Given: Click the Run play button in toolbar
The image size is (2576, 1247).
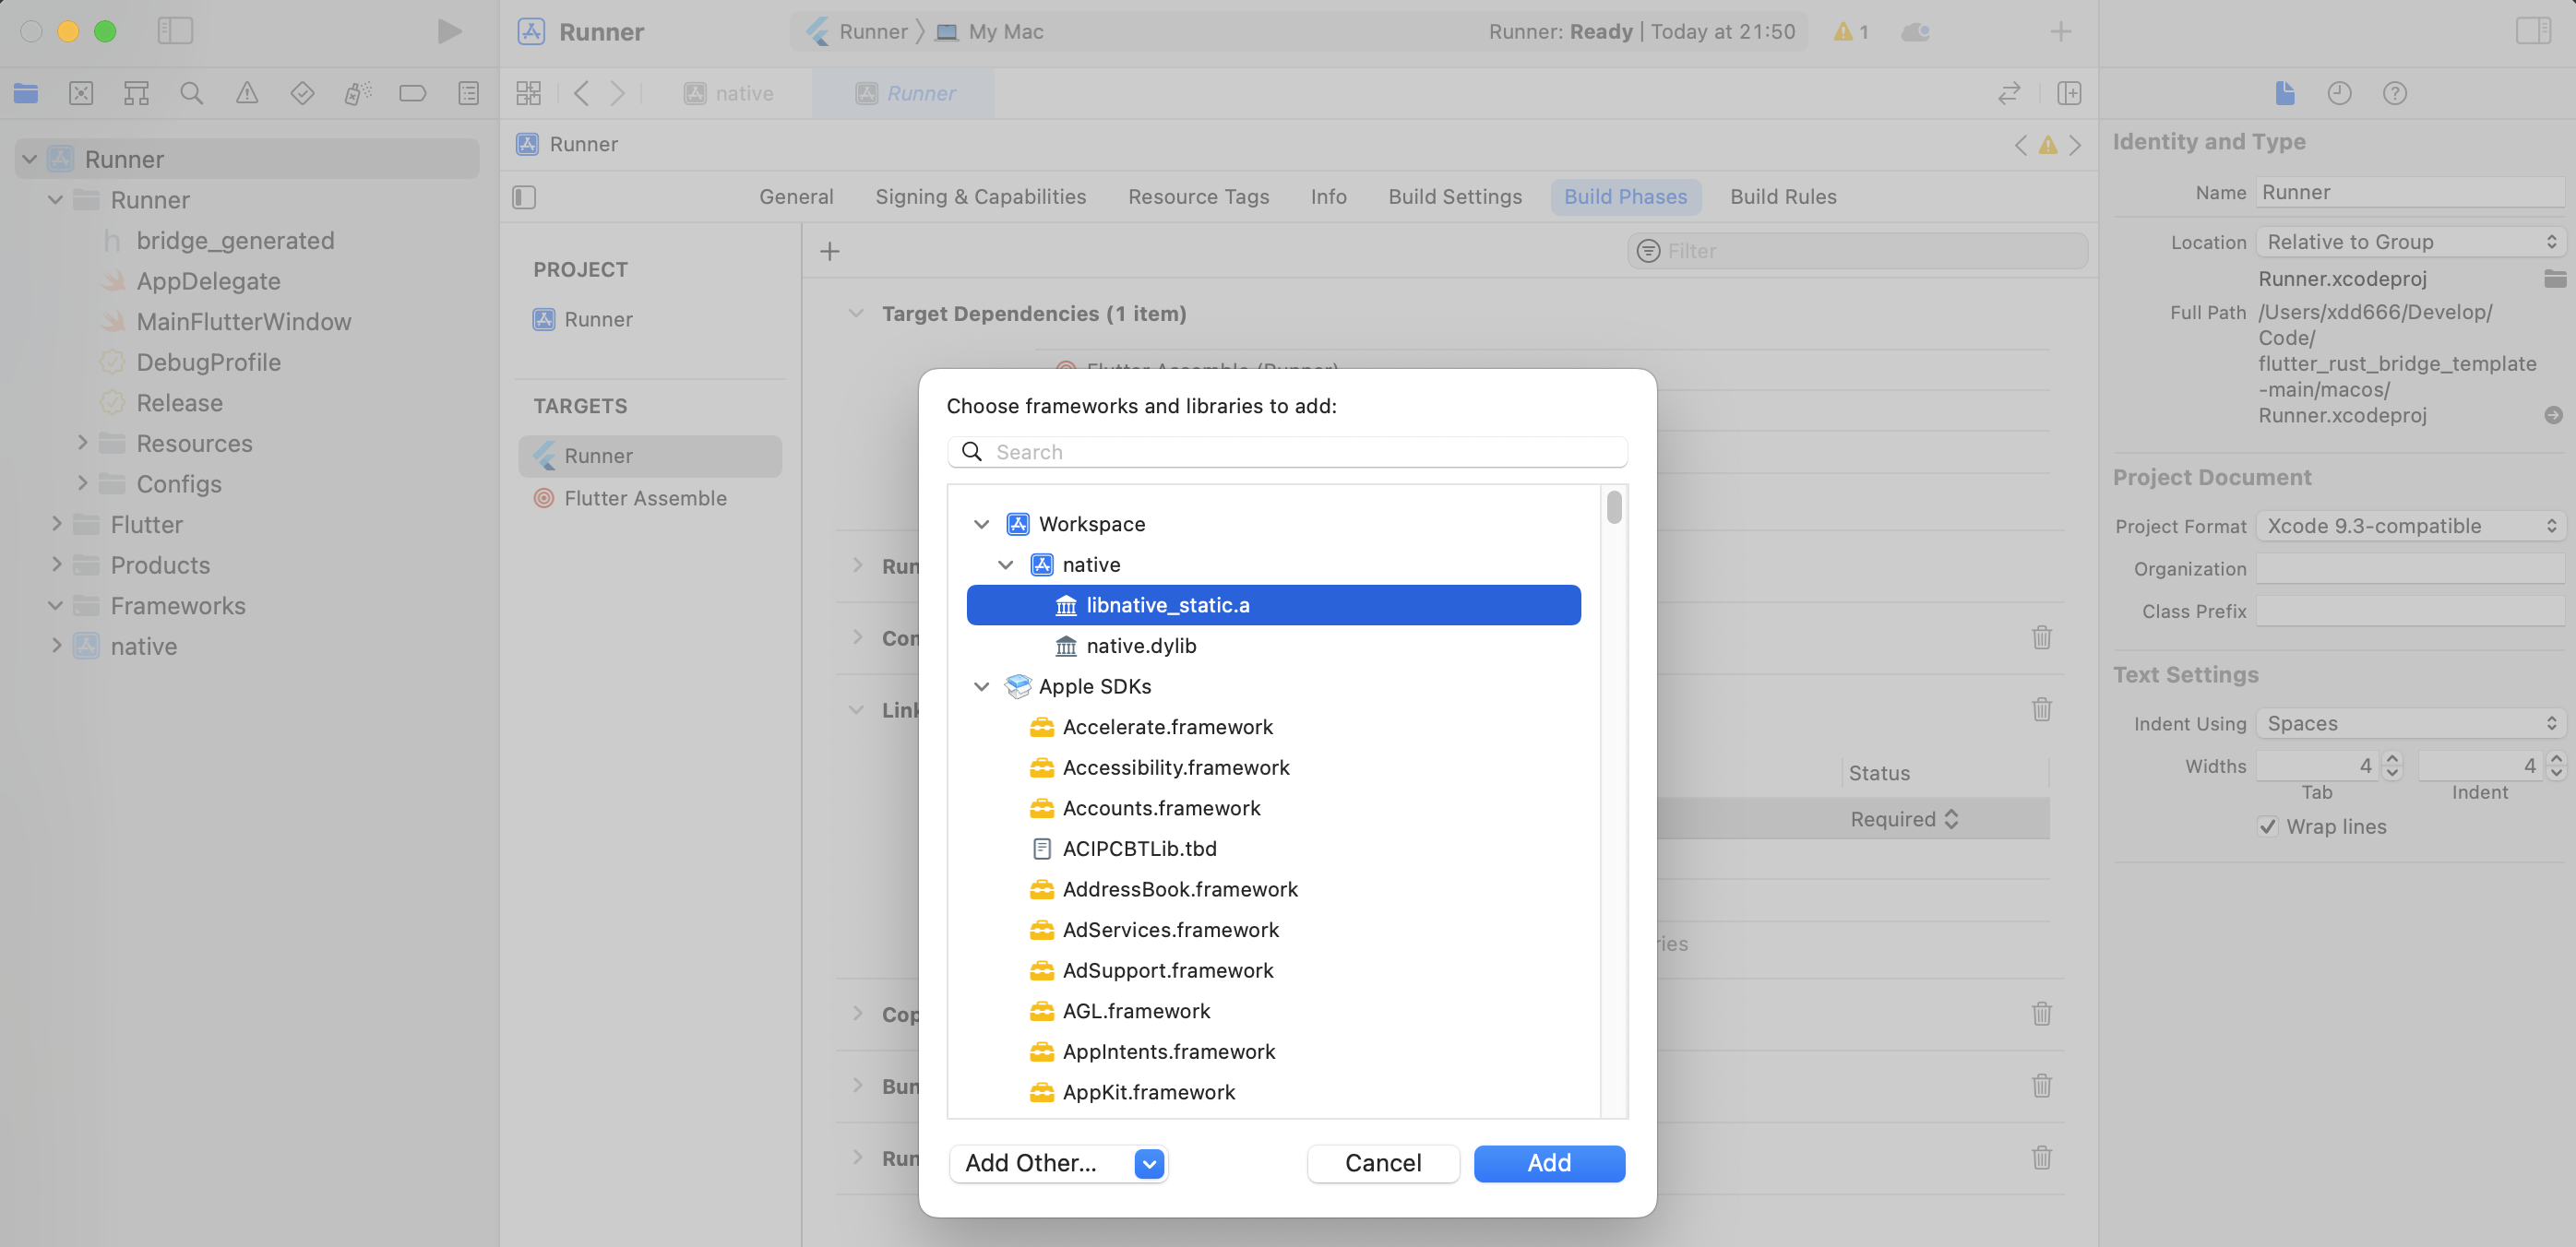Looking at the screenshot, I should 449,31.
